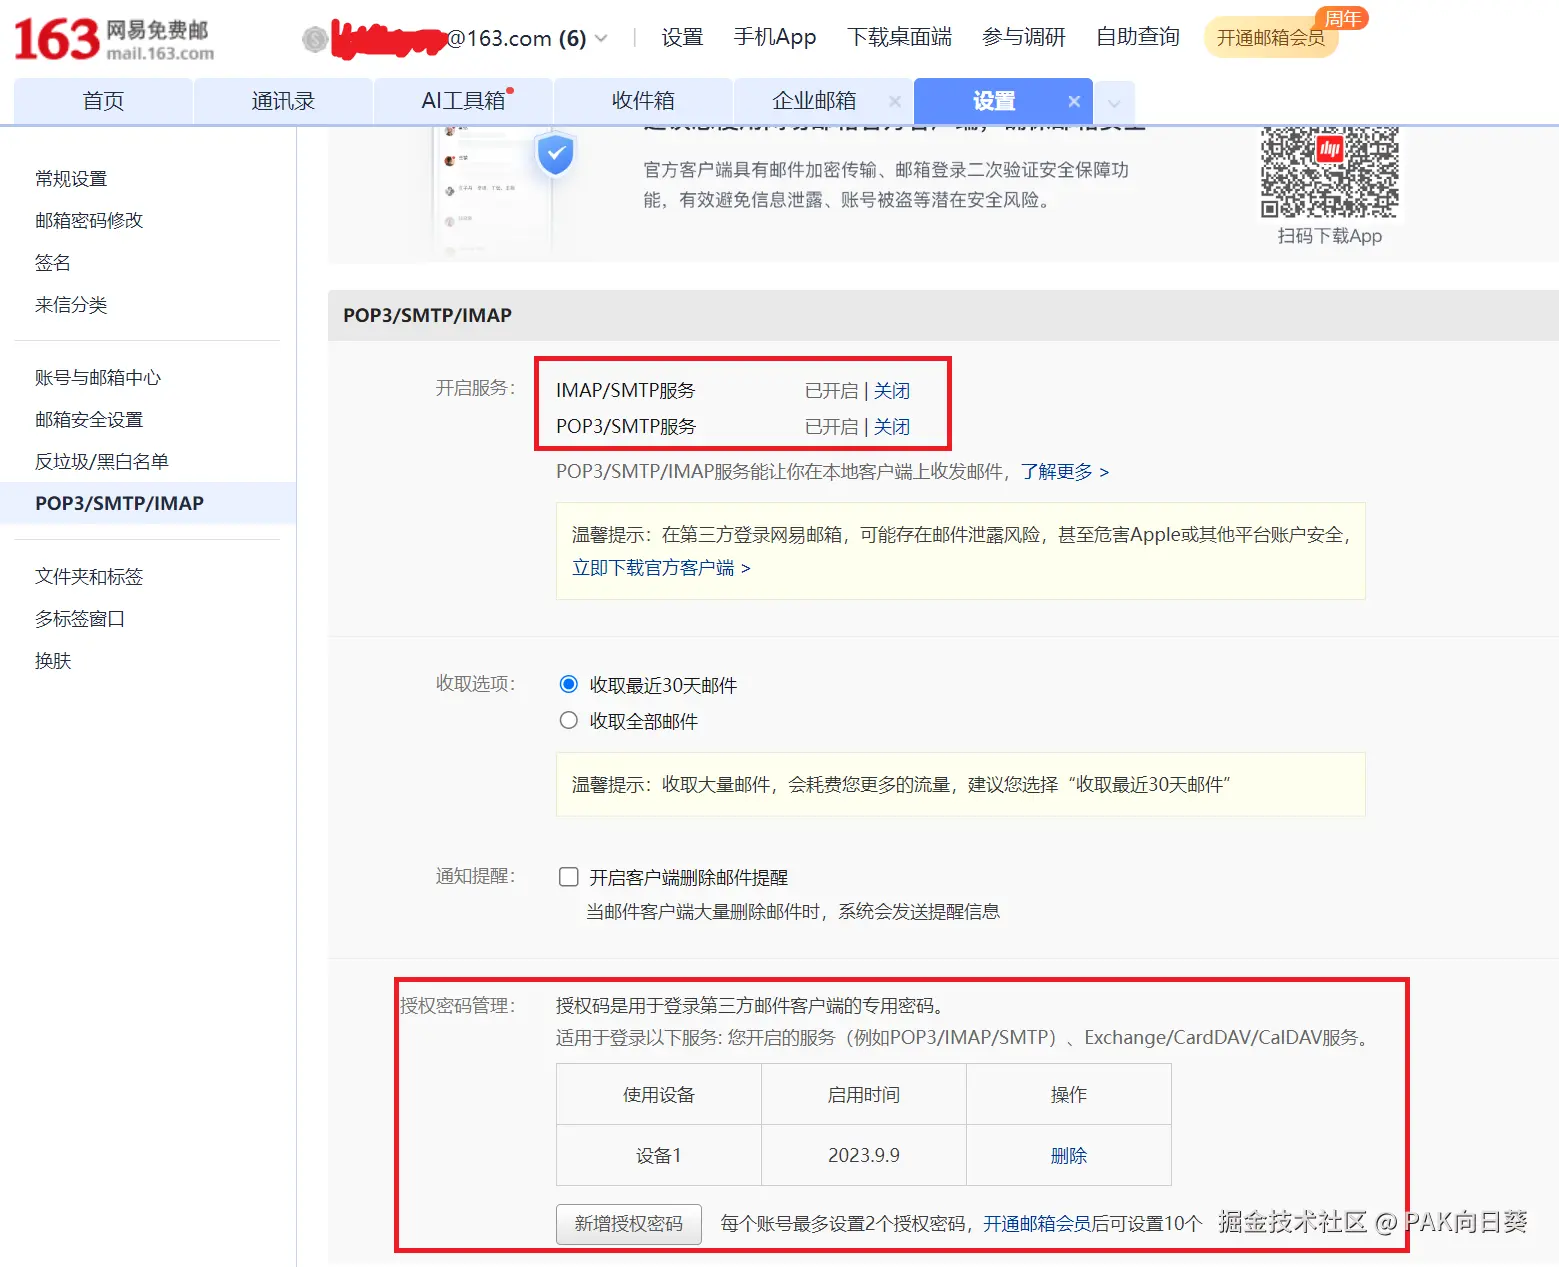Screen dimensions: 1559x1267
Task: Click the 2023.9.9 date cell
Action: 864,1155
